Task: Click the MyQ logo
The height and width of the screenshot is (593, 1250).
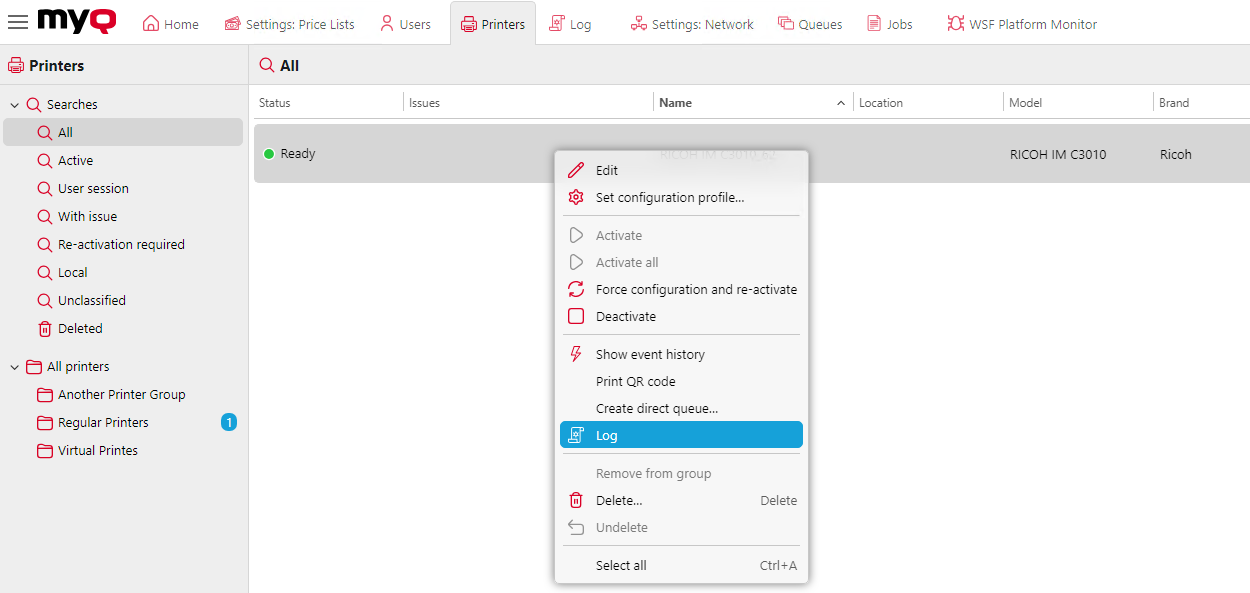Action: tap(76, 21)
